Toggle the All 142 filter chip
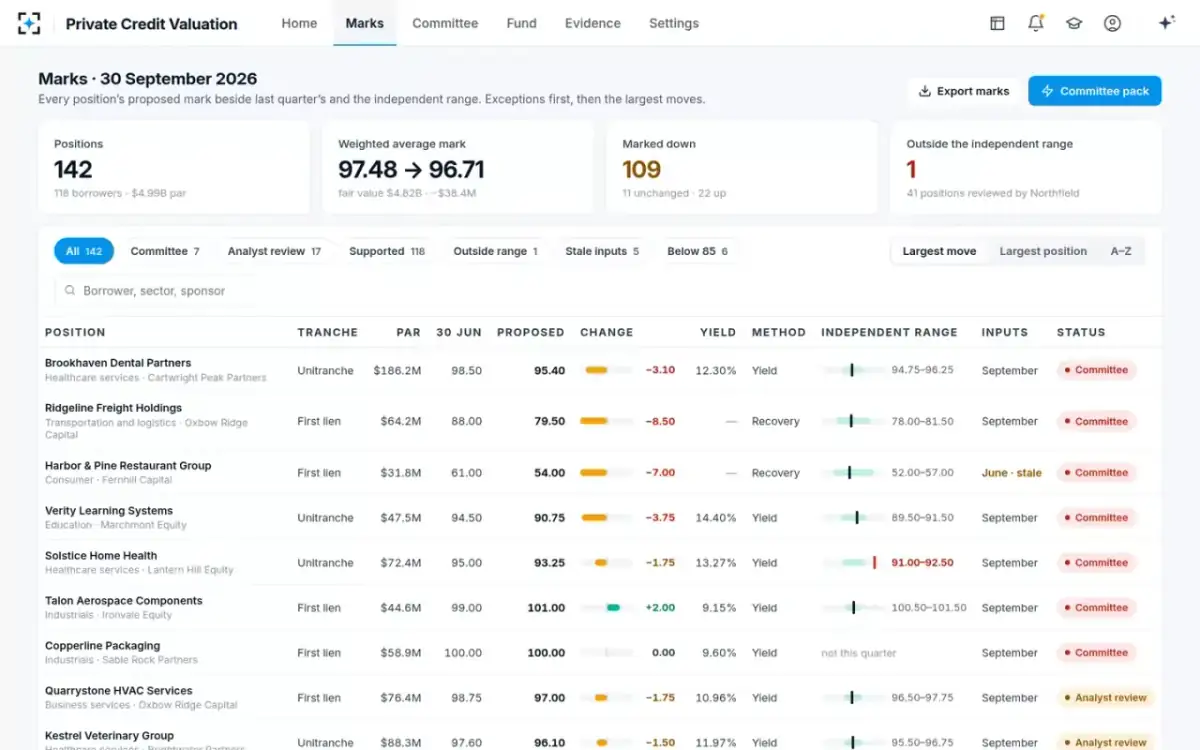This screenshot has height=750, width=1200. [84, 251]
